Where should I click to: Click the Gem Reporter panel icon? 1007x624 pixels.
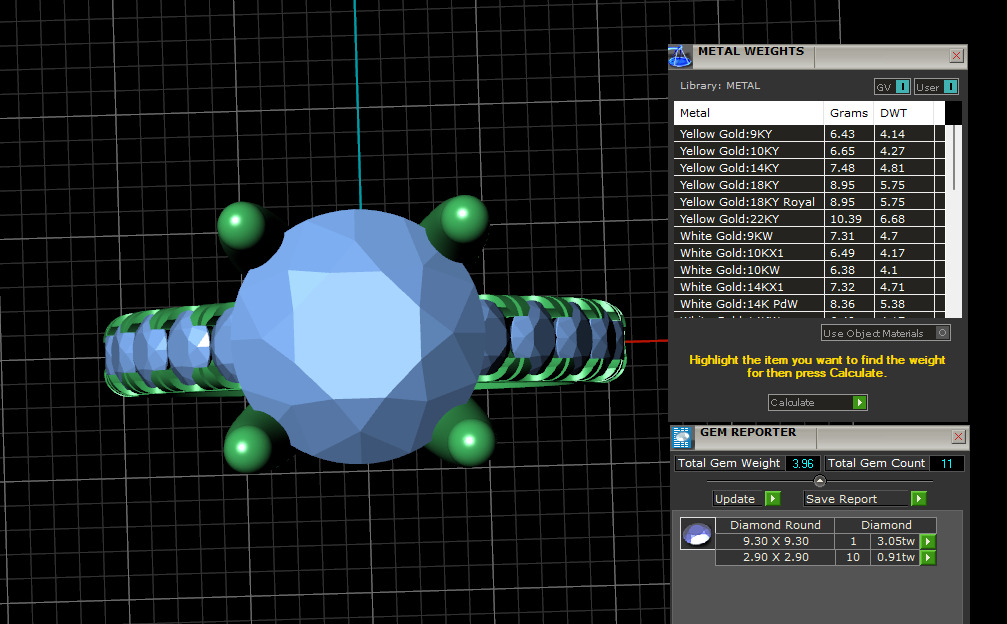[681, 438]
